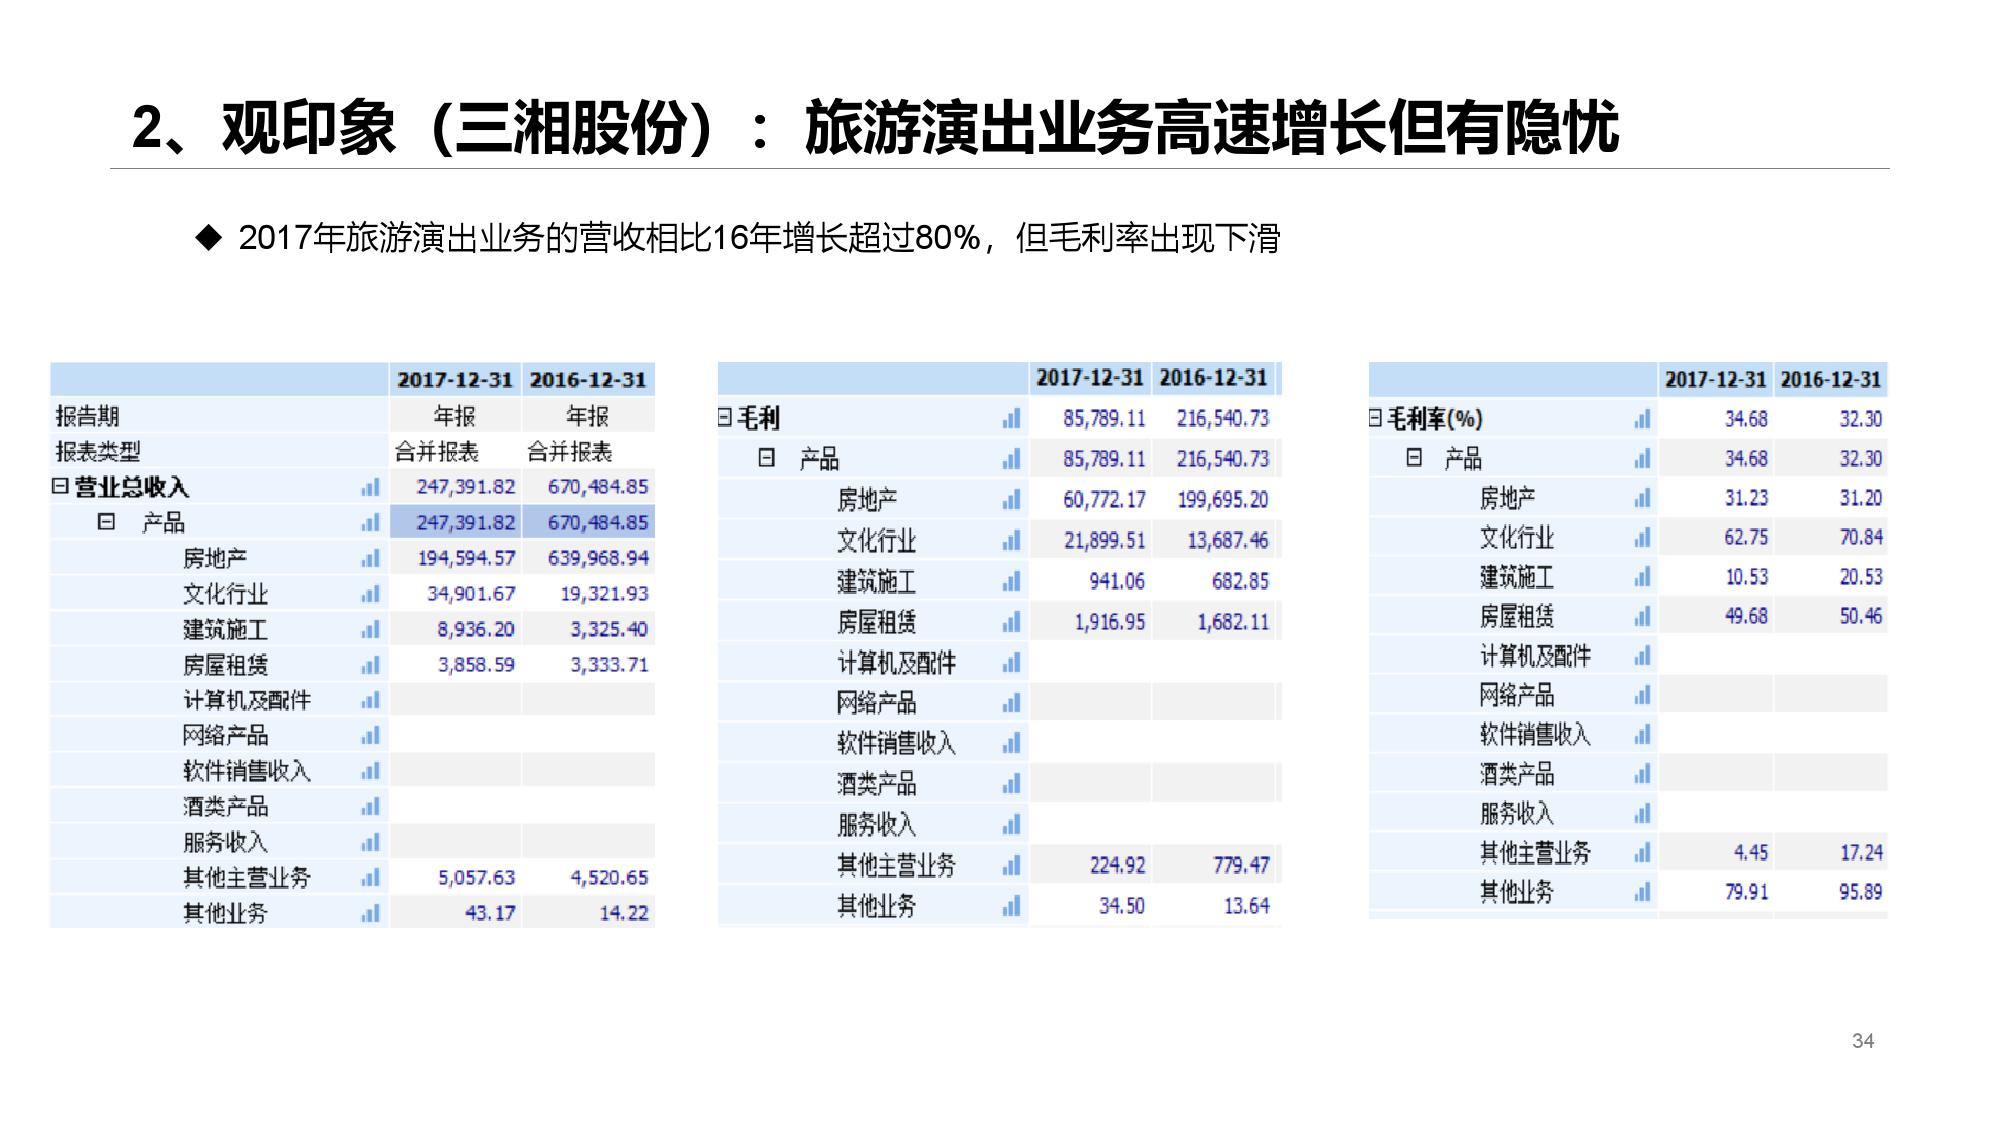Screen dimensions: 2000x1125
Task: Click chart icon beside 其他业务 in revenue table
Action: coord(371,913)
